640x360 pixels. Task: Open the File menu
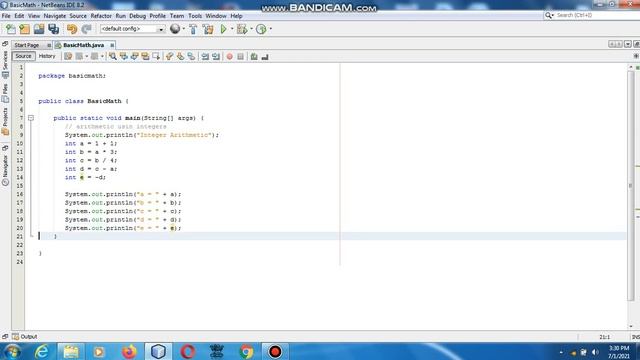pos(6,16)
